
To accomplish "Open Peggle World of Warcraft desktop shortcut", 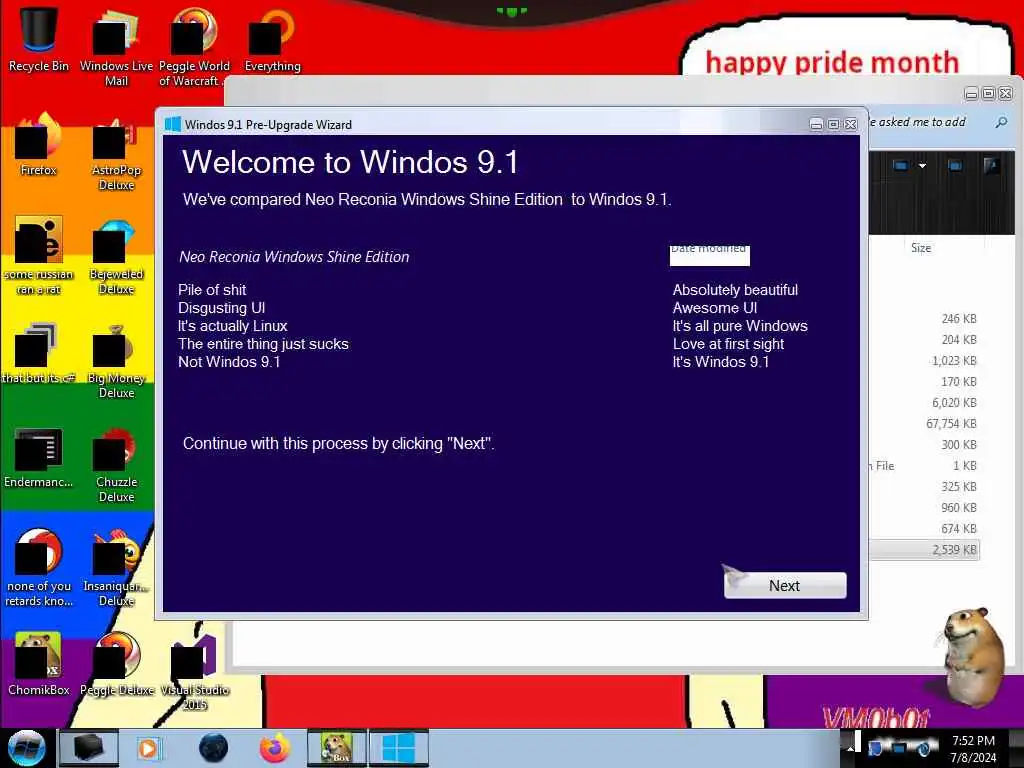I will (x=194, y=46).
